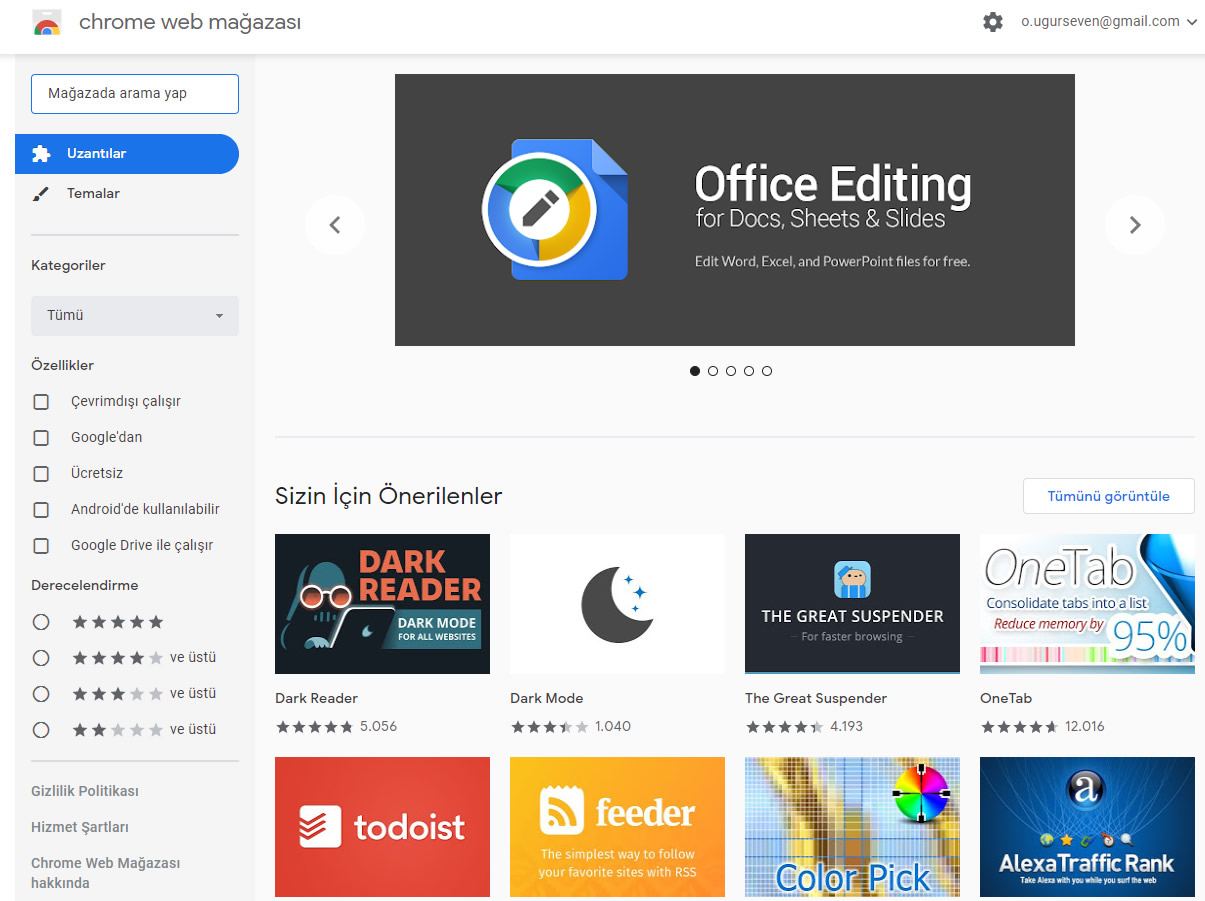Go to next carousel slide arrow
The height and width of the screenshot is (901, 1205).
tap(1135, 225)
